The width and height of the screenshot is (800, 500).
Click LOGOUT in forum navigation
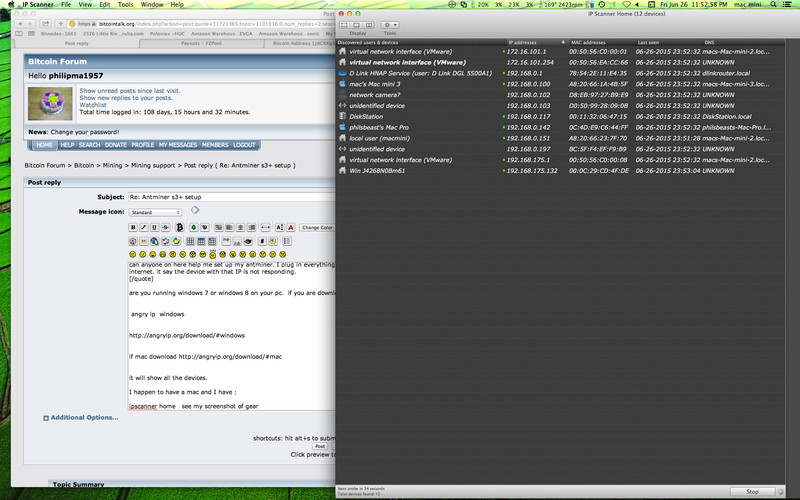(244, 145)
